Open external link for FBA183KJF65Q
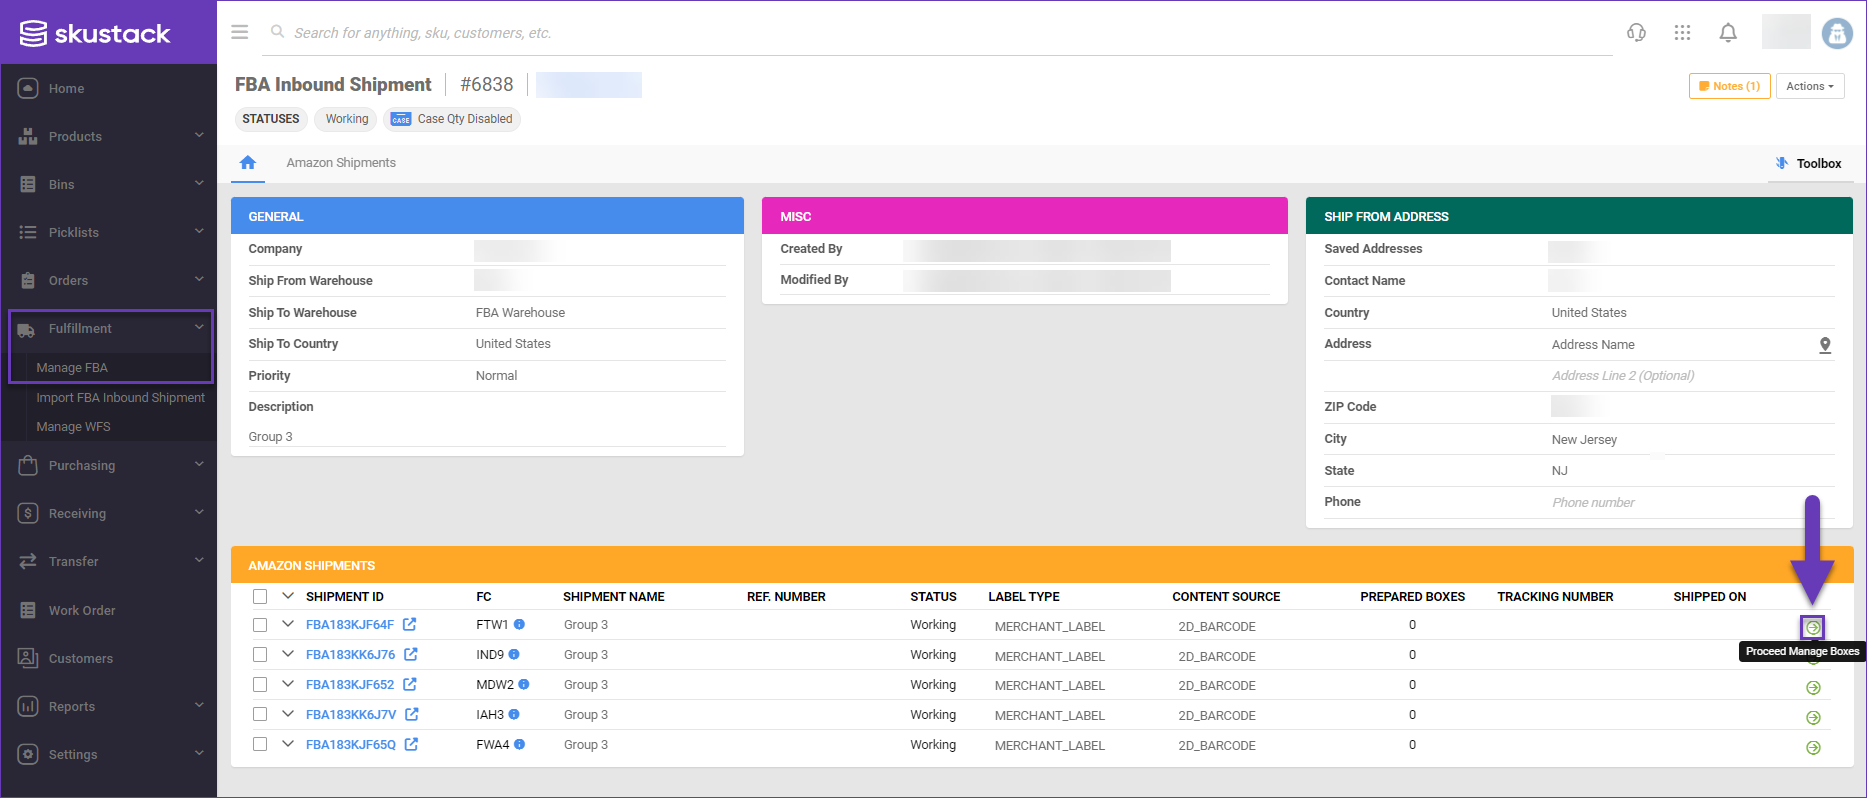The image size is (1867, 798). pyautogui.click(x=411, y=744)
